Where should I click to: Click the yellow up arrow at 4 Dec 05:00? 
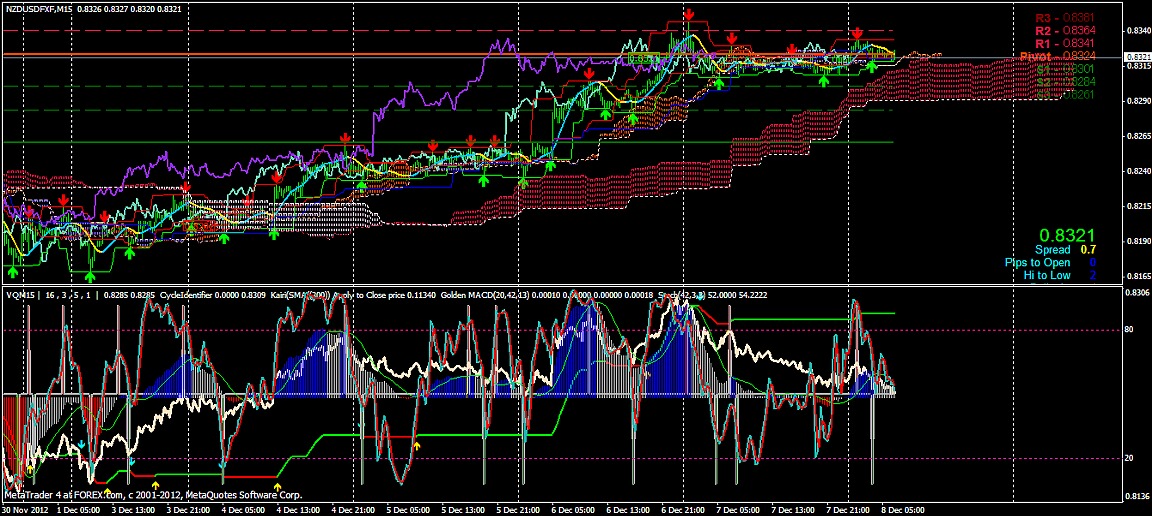(x=277, y=487)
